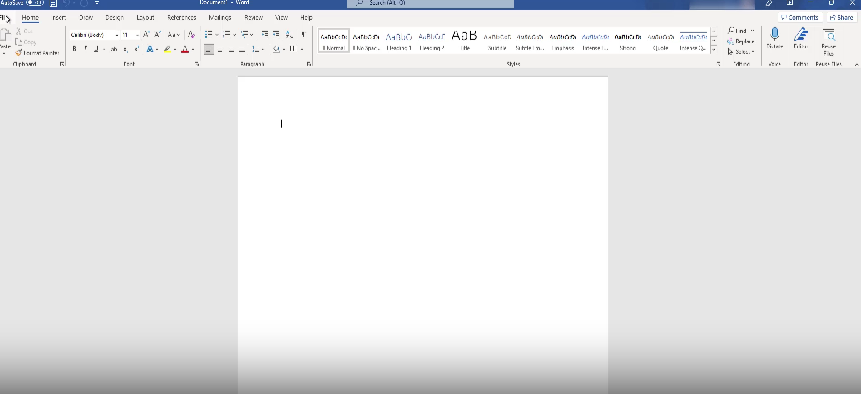Apply yellow text highlight color
The image size is (861, 394).
167,49
